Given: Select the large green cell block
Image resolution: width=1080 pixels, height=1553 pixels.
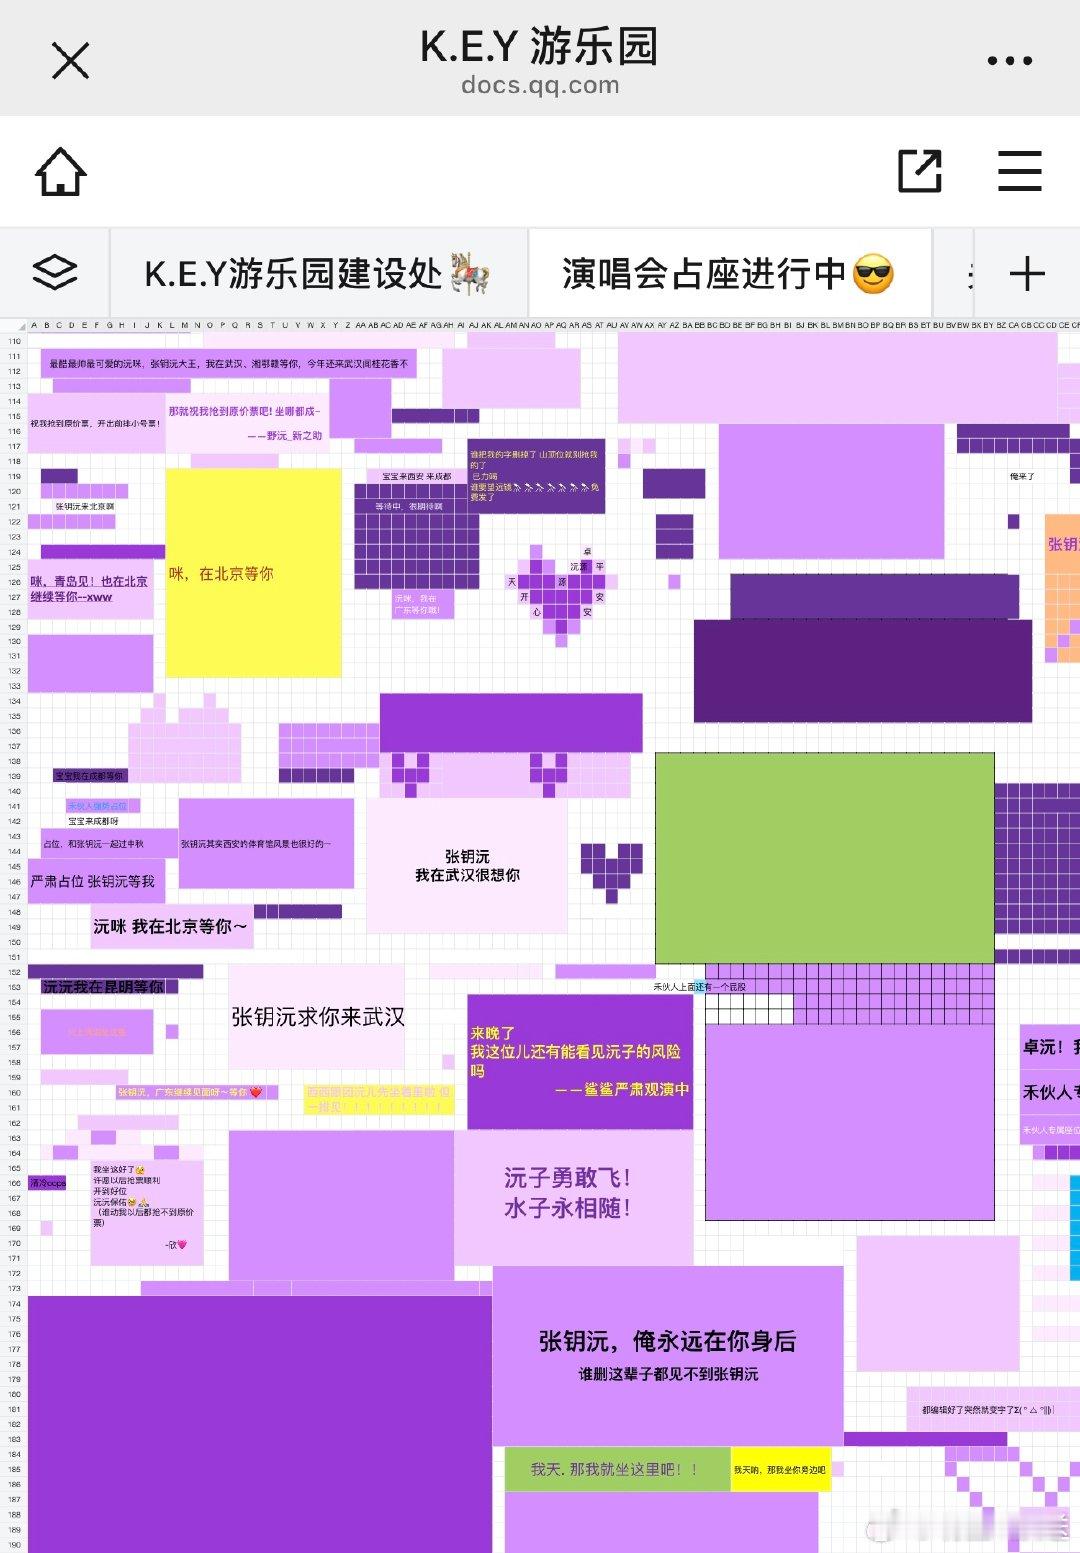Looking at the screenshot, I should pyautogui.click(x=825, y=858).
